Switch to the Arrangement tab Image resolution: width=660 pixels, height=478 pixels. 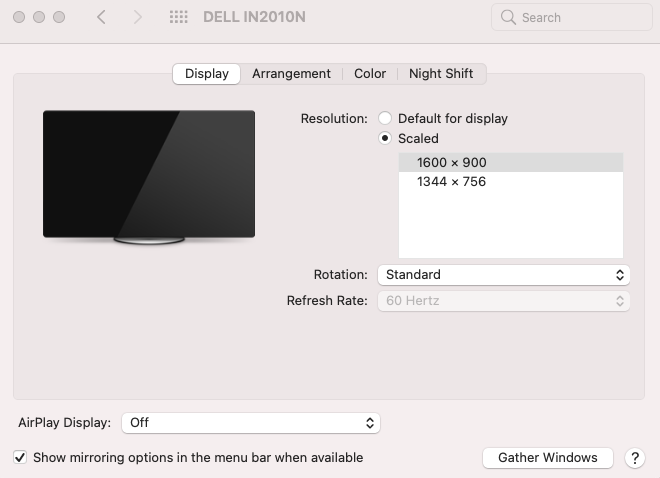tap(291, 74)
